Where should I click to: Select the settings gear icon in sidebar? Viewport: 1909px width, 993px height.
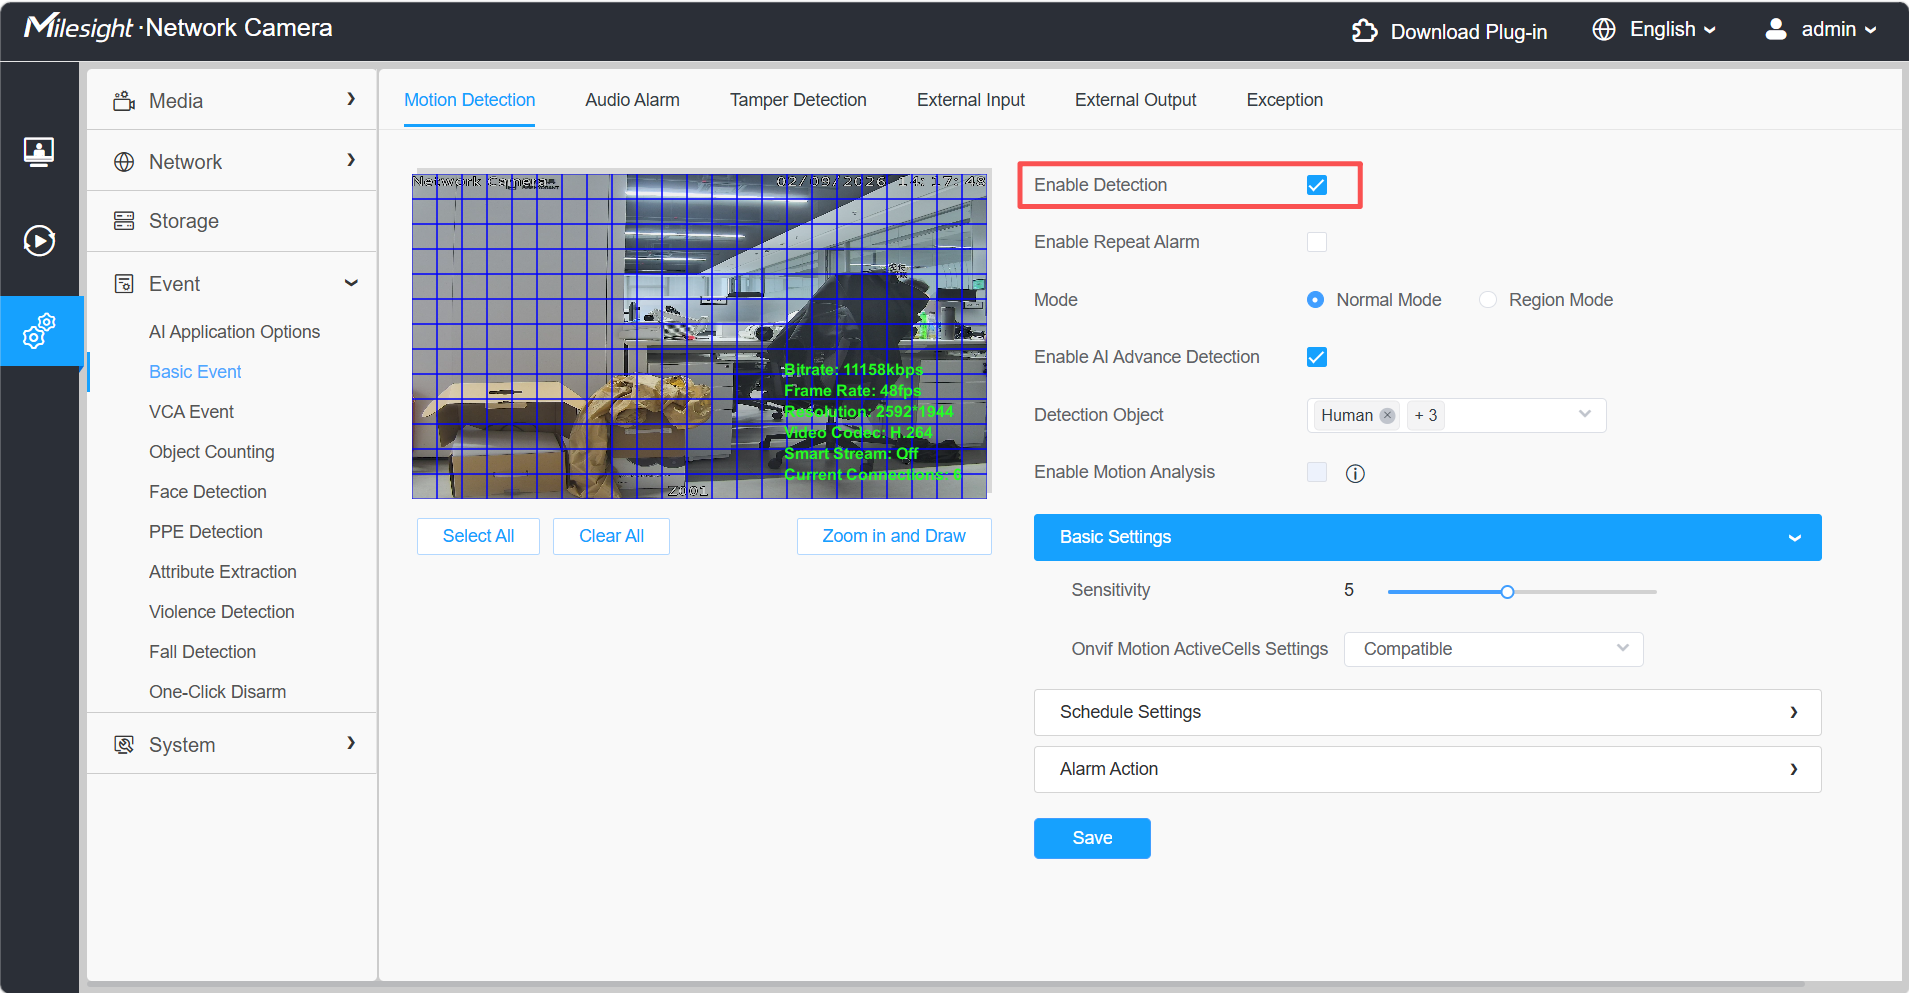tap(39, 331)
